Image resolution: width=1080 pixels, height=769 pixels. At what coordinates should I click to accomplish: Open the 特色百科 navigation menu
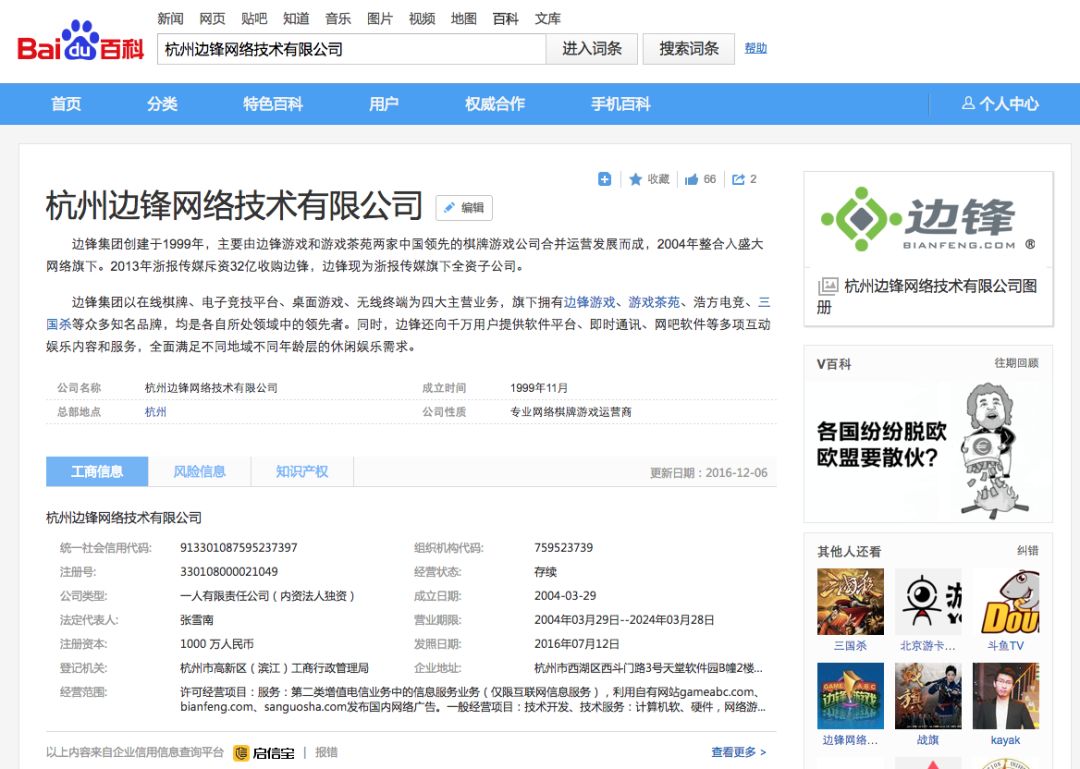coord(272,104)
